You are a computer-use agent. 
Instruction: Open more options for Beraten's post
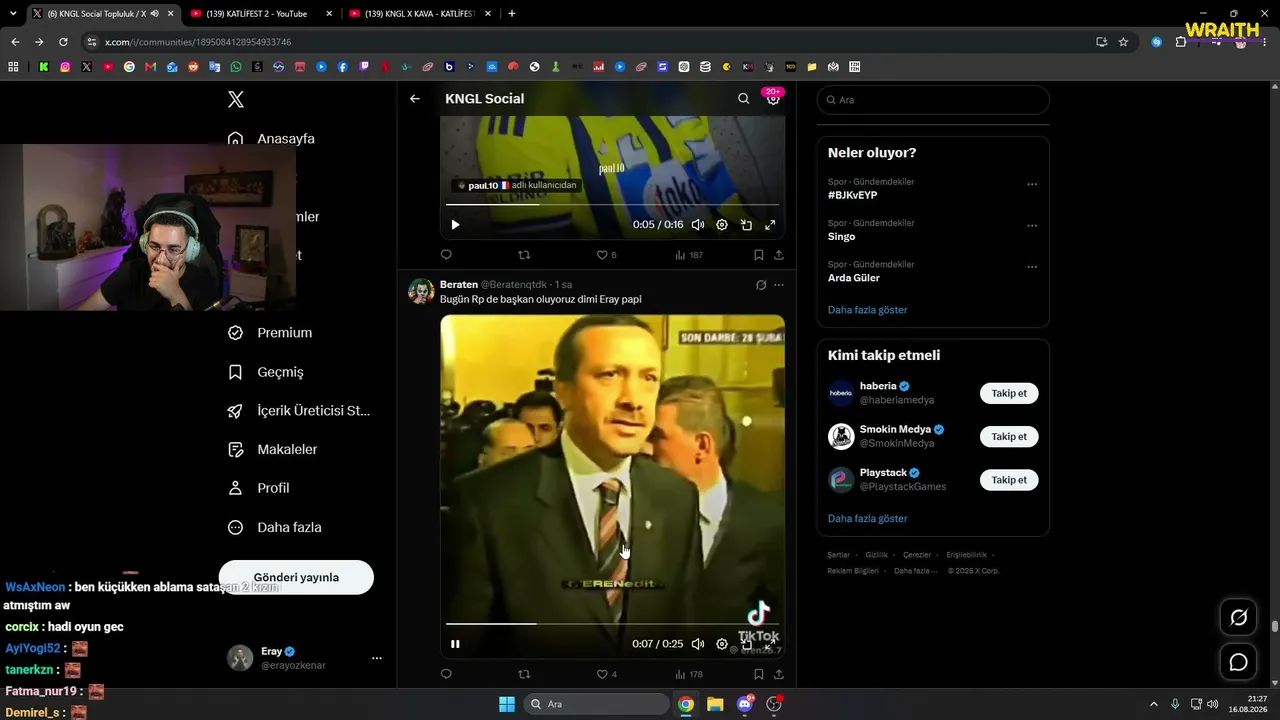coord(779,285)
